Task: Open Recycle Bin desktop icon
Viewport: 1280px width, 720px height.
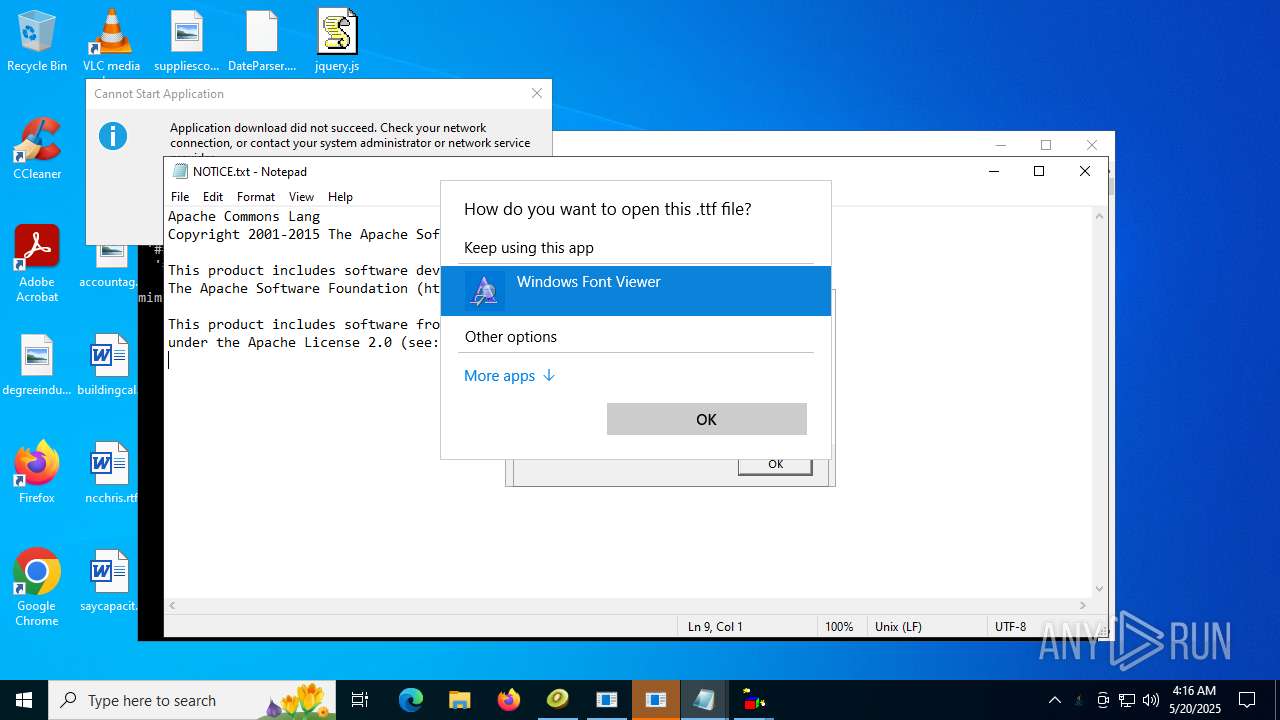Action: click(37, 41)
